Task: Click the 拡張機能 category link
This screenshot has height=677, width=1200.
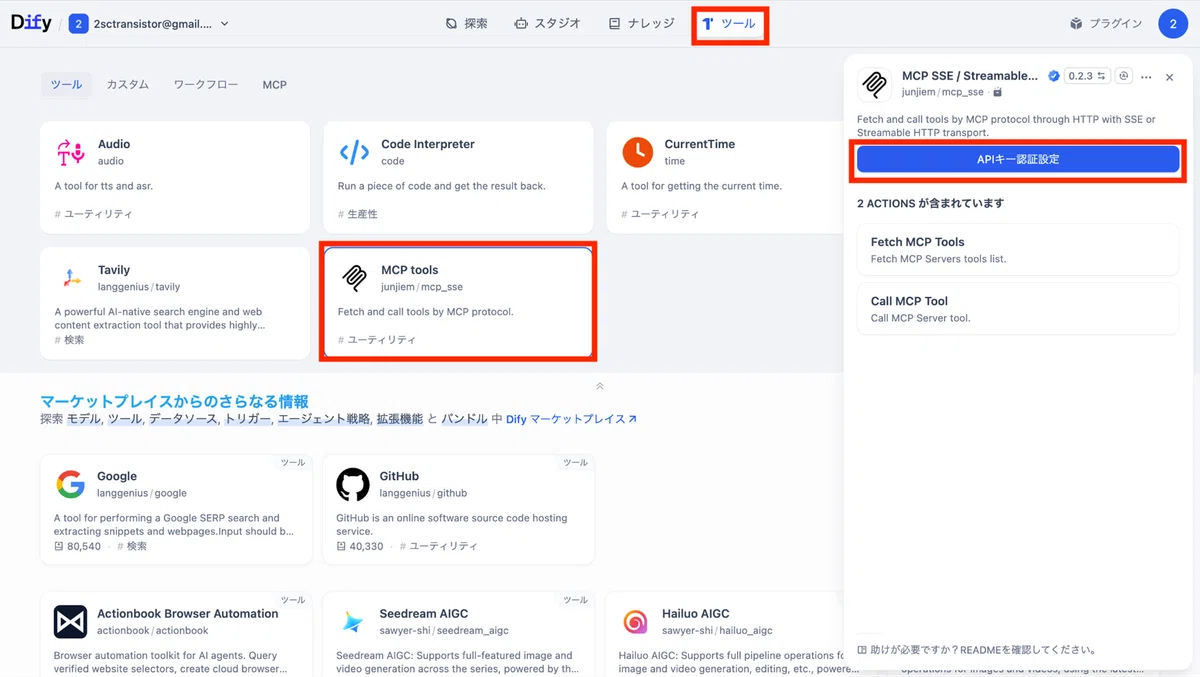Action: tap(400, 419)
